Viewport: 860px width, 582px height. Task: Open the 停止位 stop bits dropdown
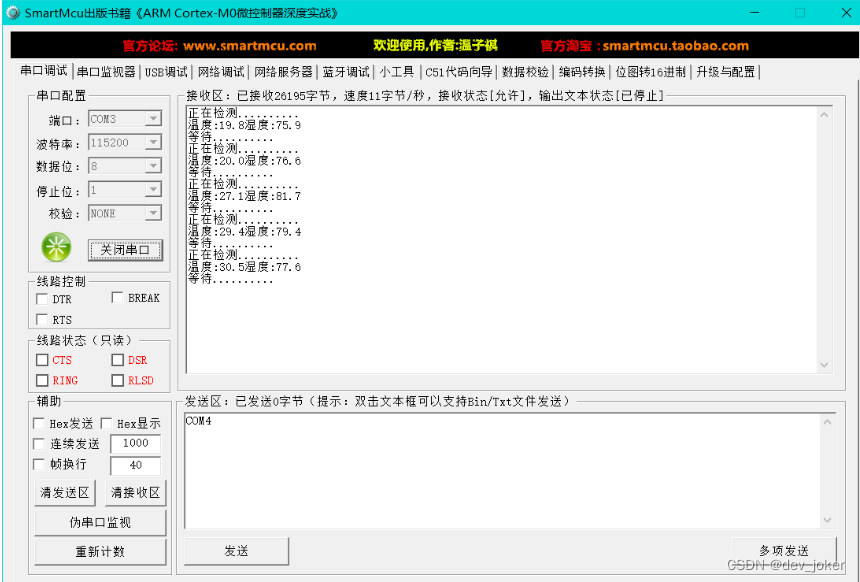(153, 190)
